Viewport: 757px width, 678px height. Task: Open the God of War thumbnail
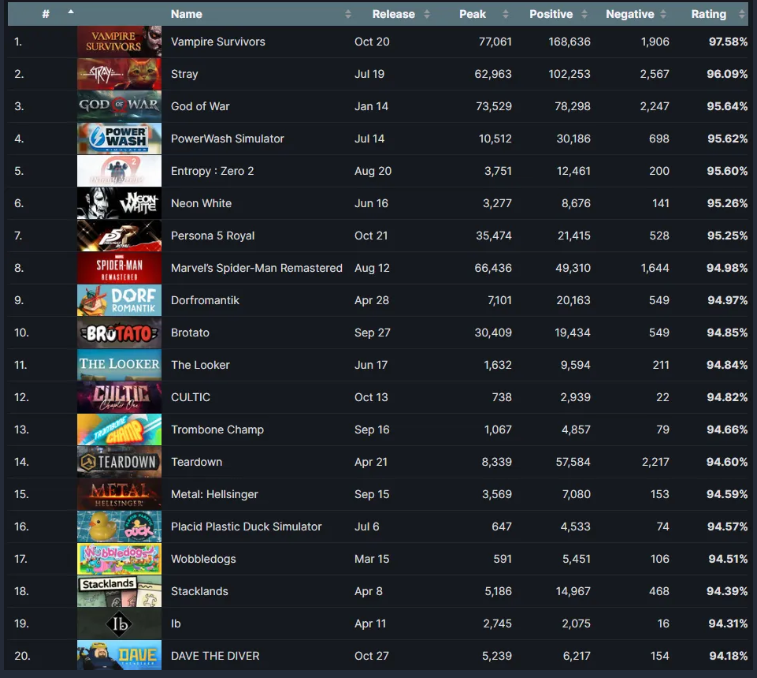coord(119,106)
